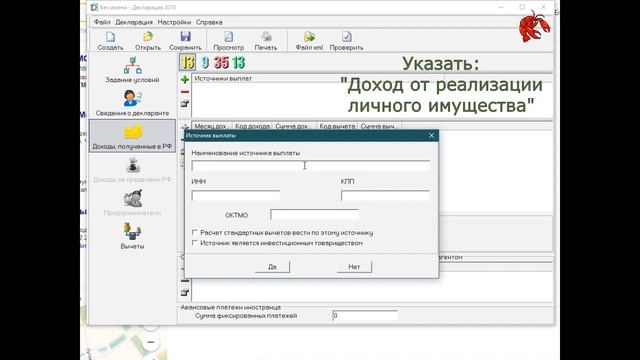Open the Файл menu
This screenshot has width=640, height=360.
(102, 22)
